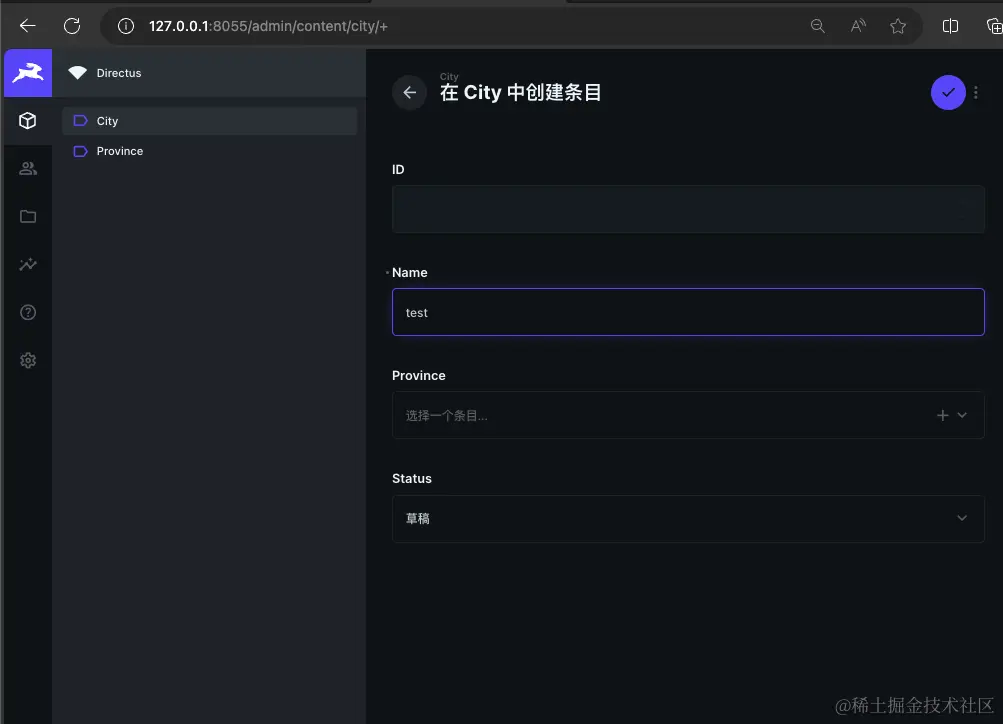Click the diamond icon beside Directus
Viewport: 1003px width, 724px height.
(x=77, y=73)
